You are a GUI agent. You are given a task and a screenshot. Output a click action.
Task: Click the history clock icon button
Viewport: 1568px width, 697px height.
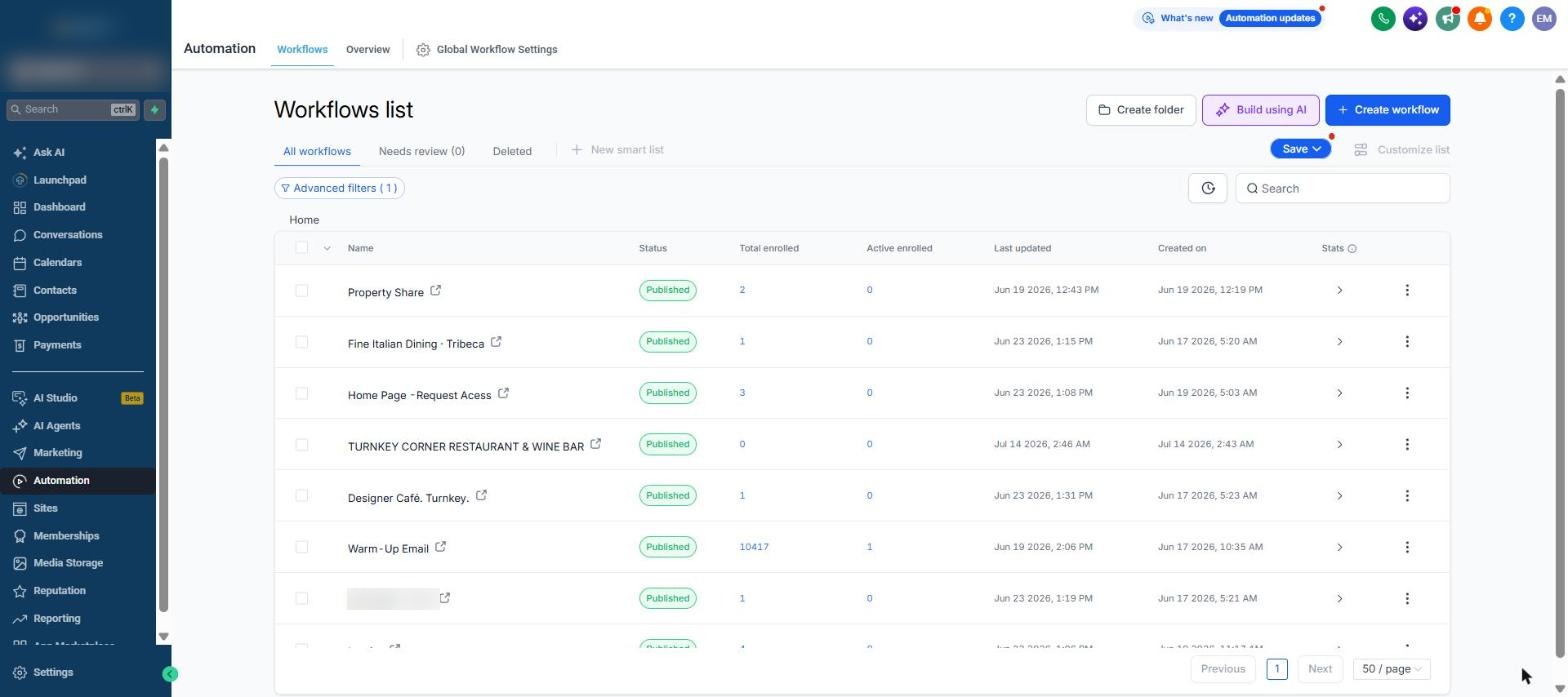pos(1207,188)
